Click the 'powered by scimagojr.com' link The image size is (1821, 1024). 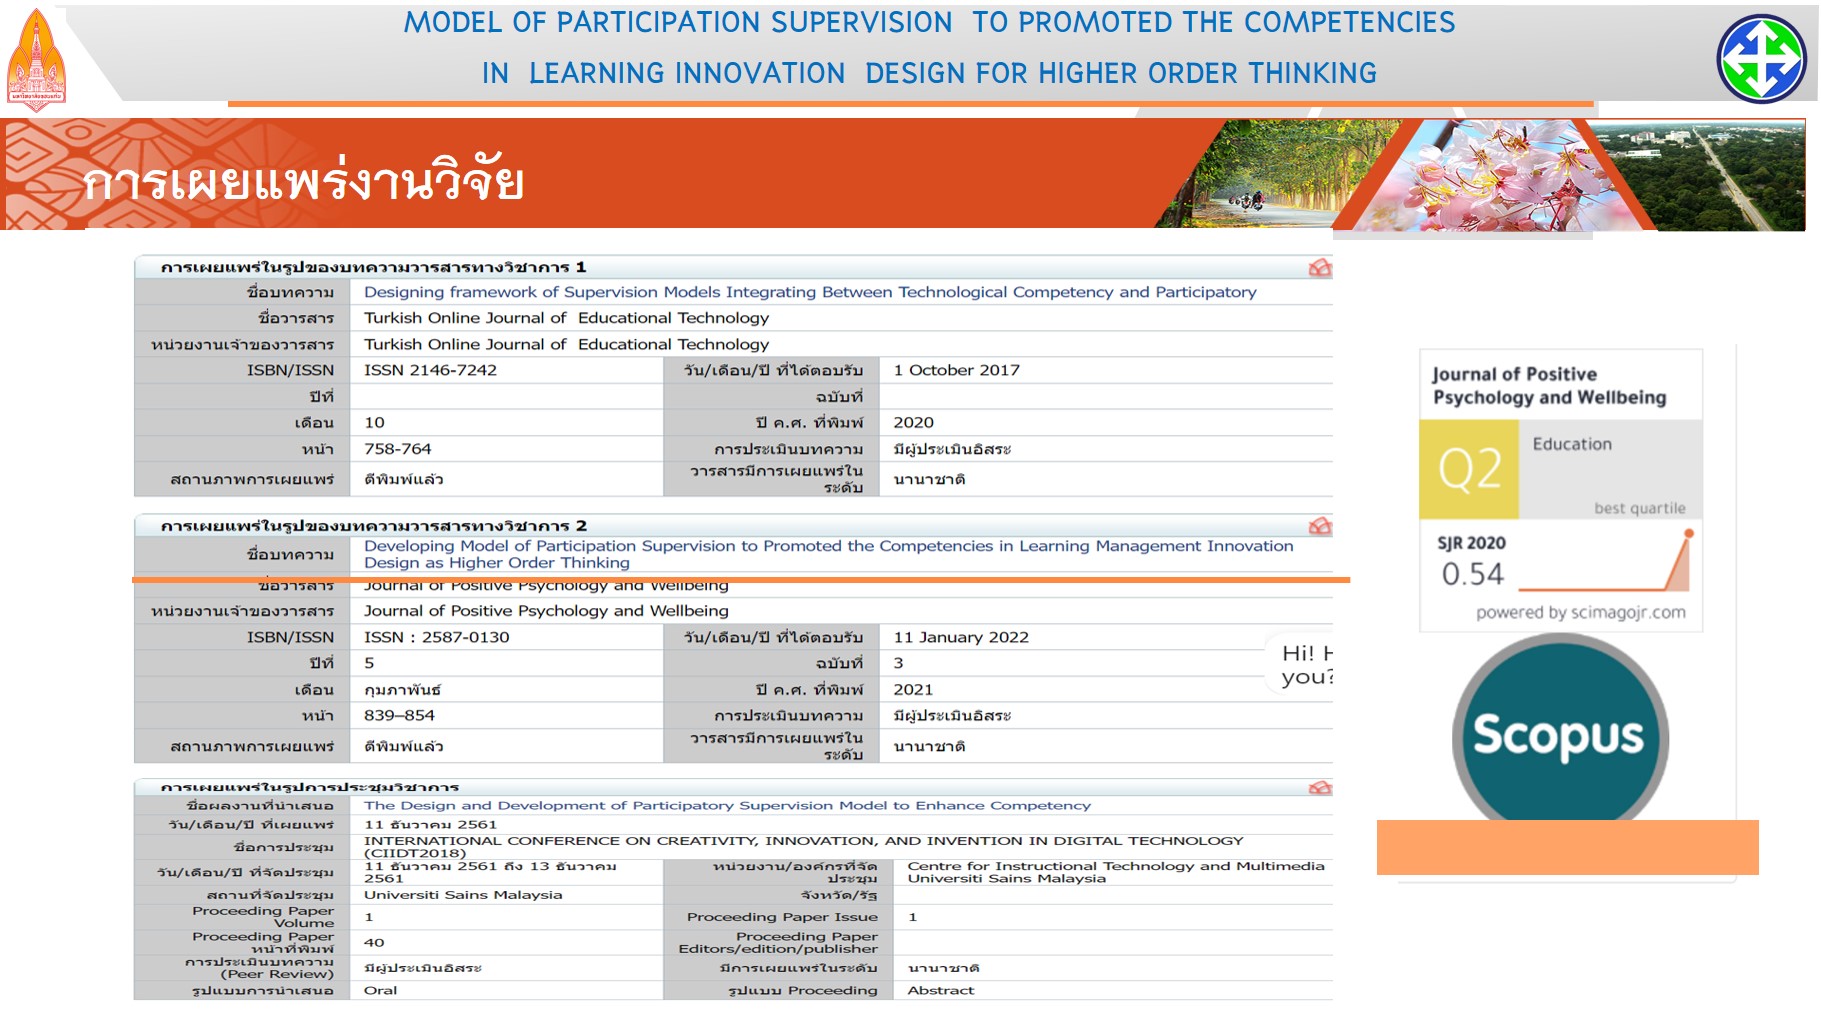coord(1580,612)
